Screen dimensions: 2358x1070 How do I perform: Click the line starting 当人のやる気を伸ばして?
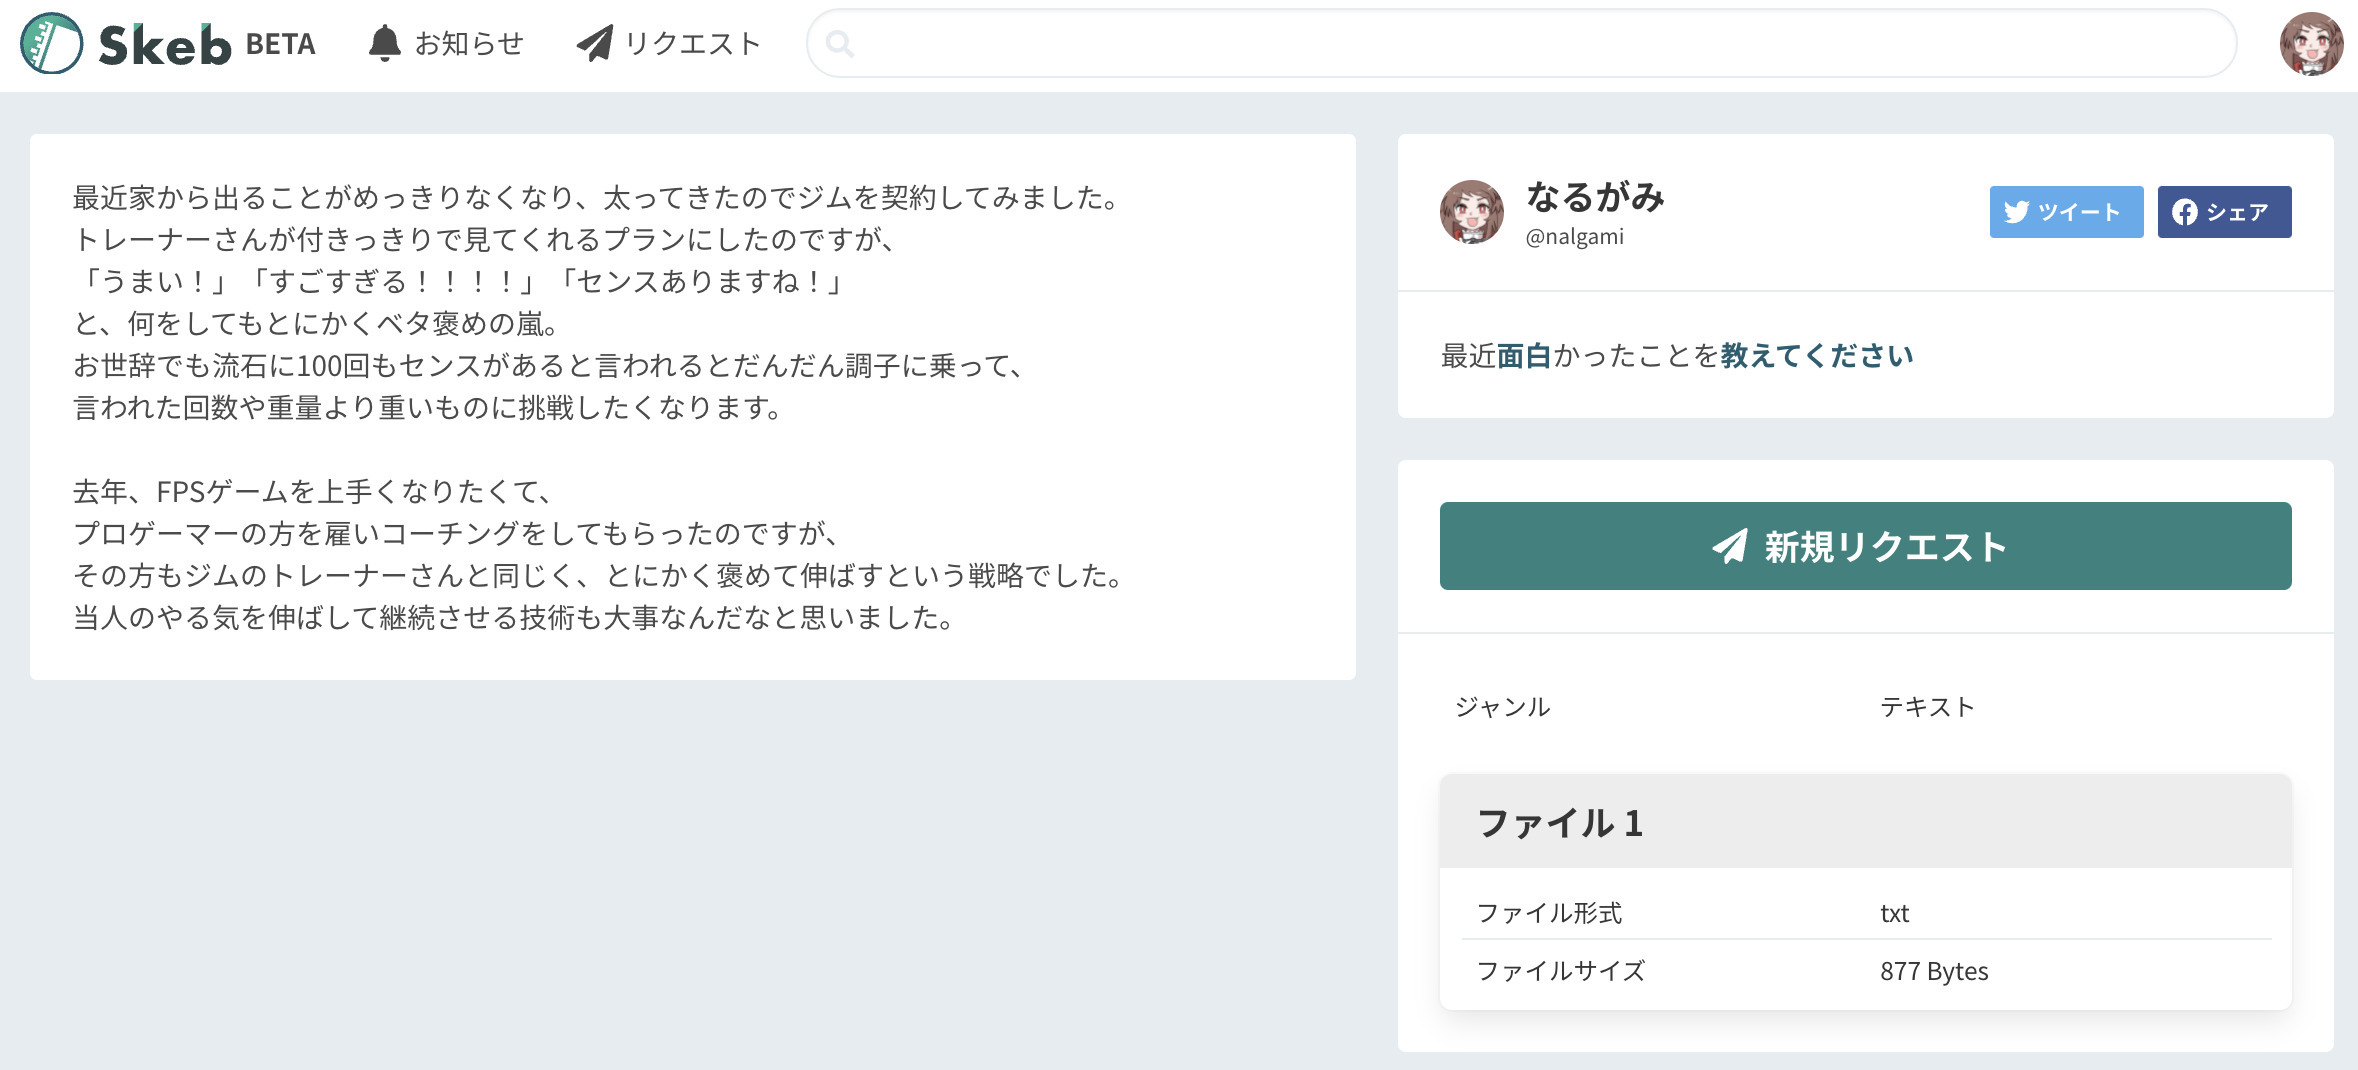click(514, 618)
